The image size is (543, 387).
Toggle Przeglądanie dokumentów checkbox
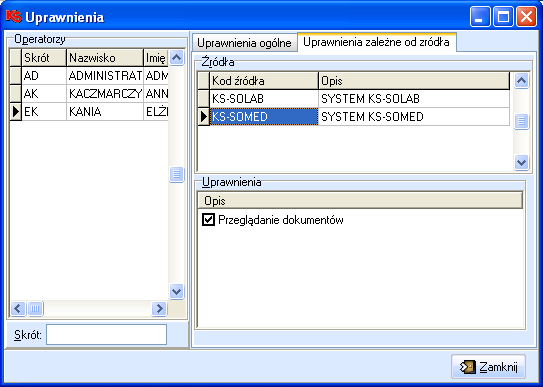coord(208,219)
